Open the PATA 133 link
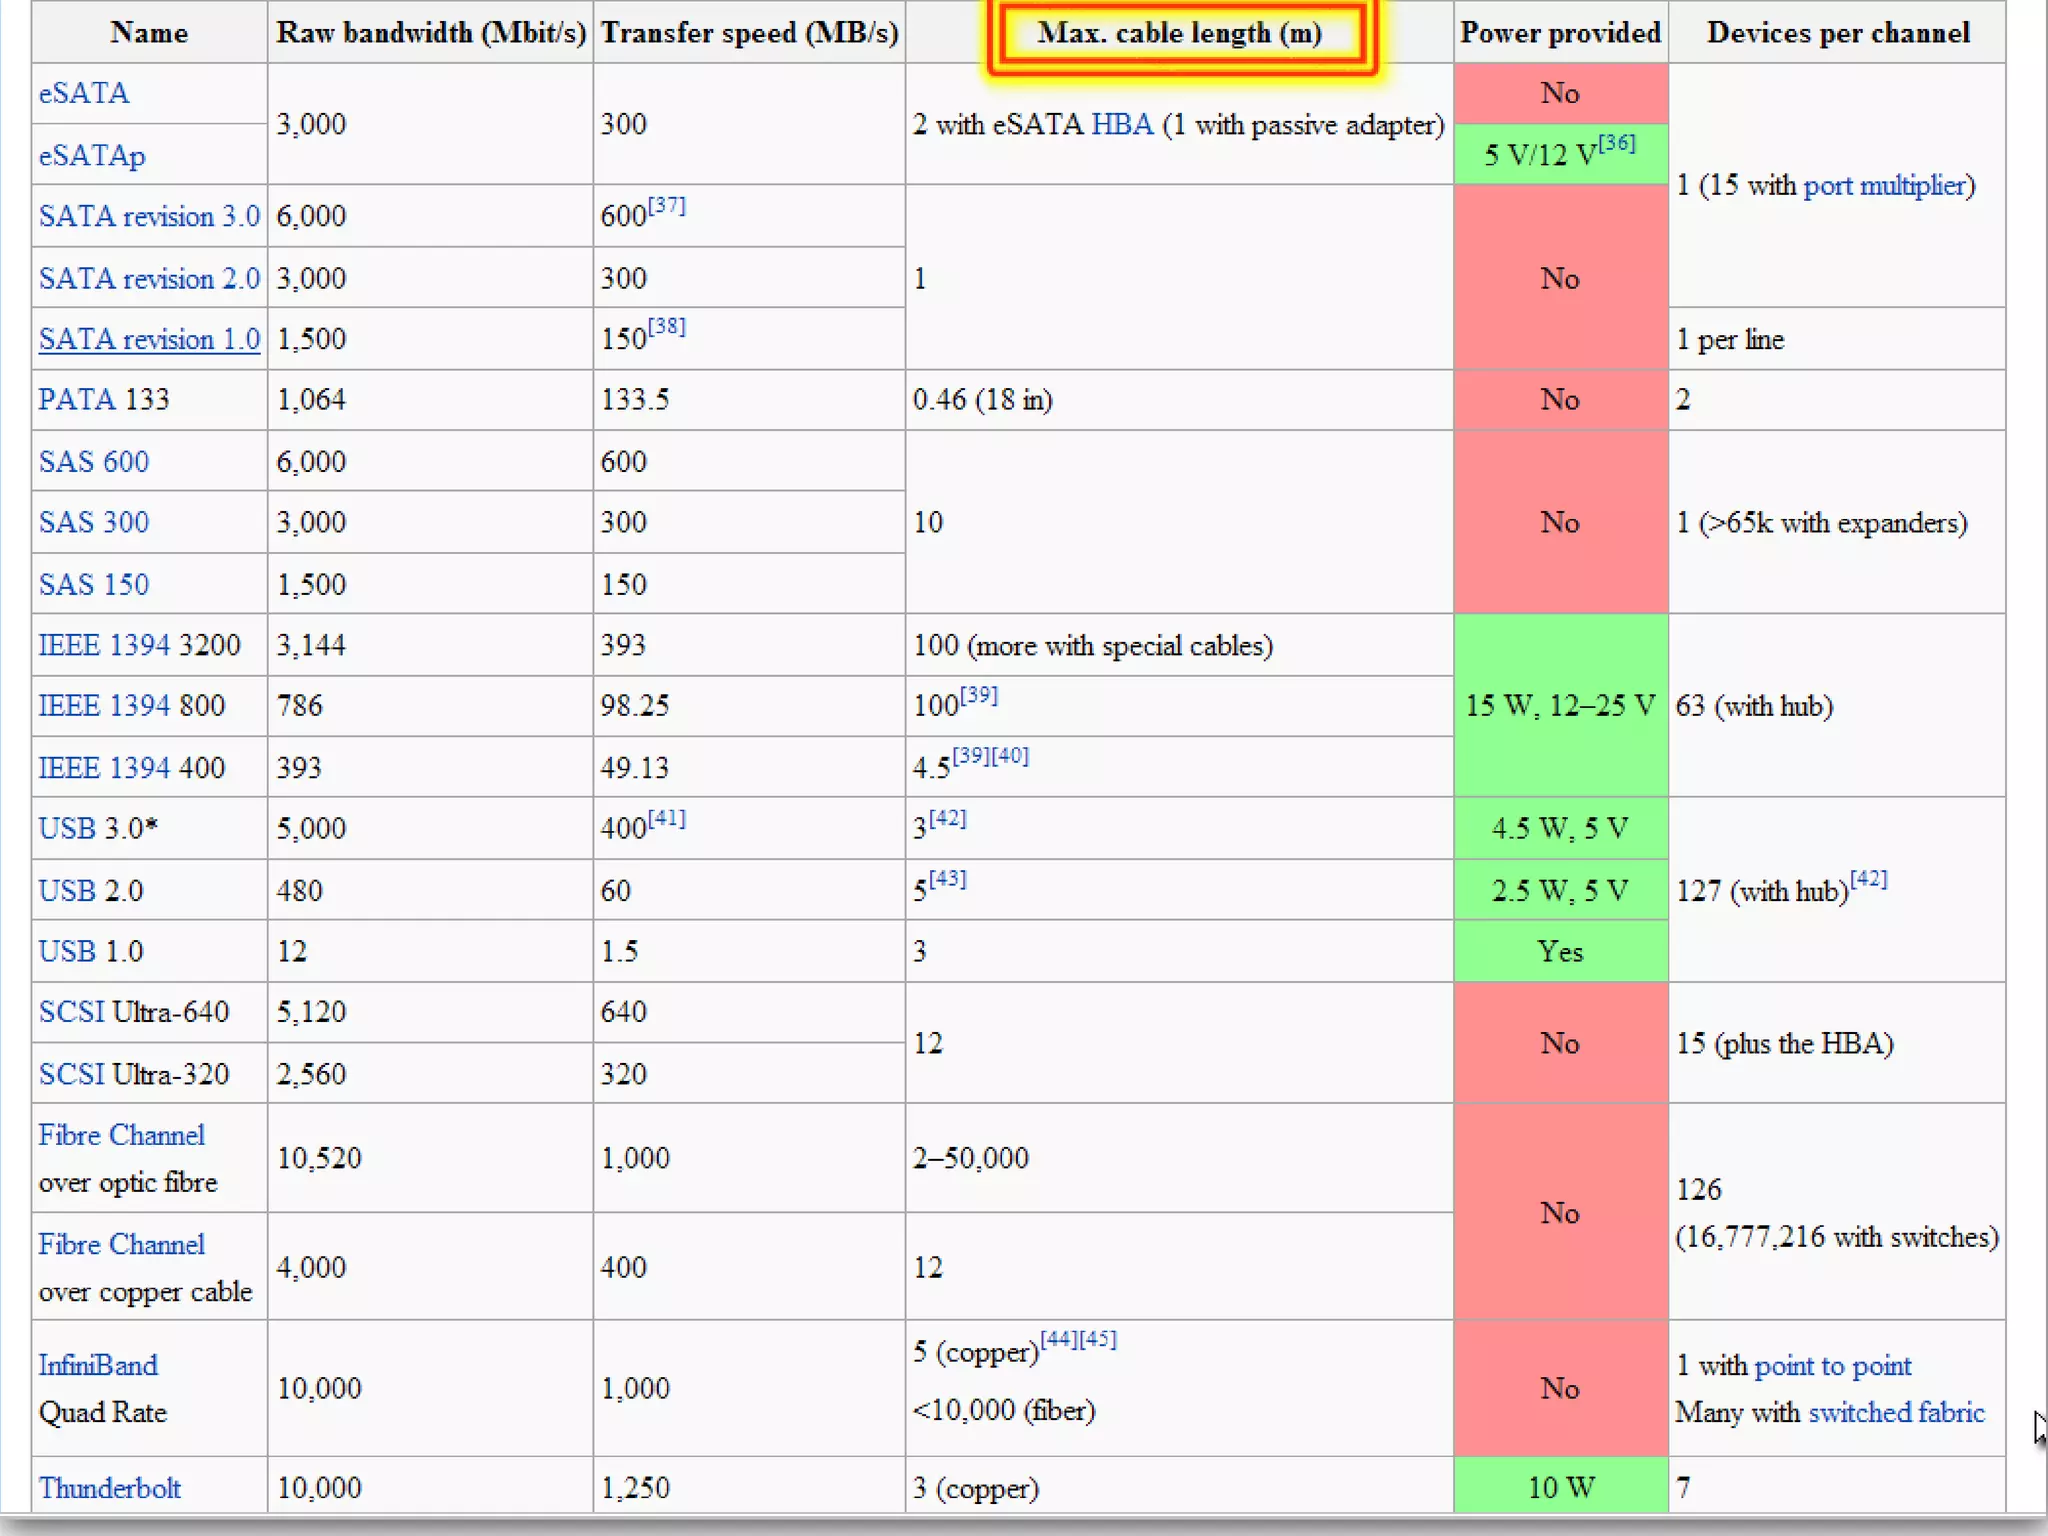This screenshot has width=2048, height=1536. (x=77, y=400)
